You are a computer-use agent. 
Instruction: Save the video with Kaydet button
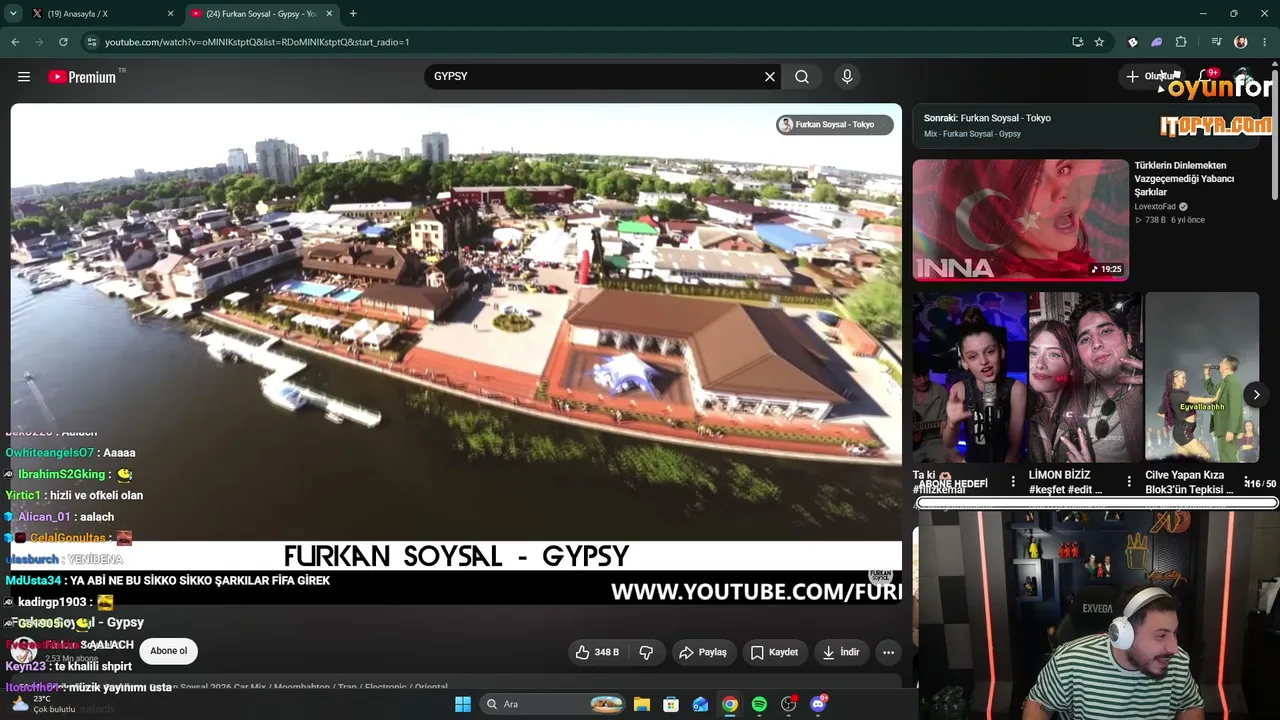pyautogui.click(x=775, y=652)
